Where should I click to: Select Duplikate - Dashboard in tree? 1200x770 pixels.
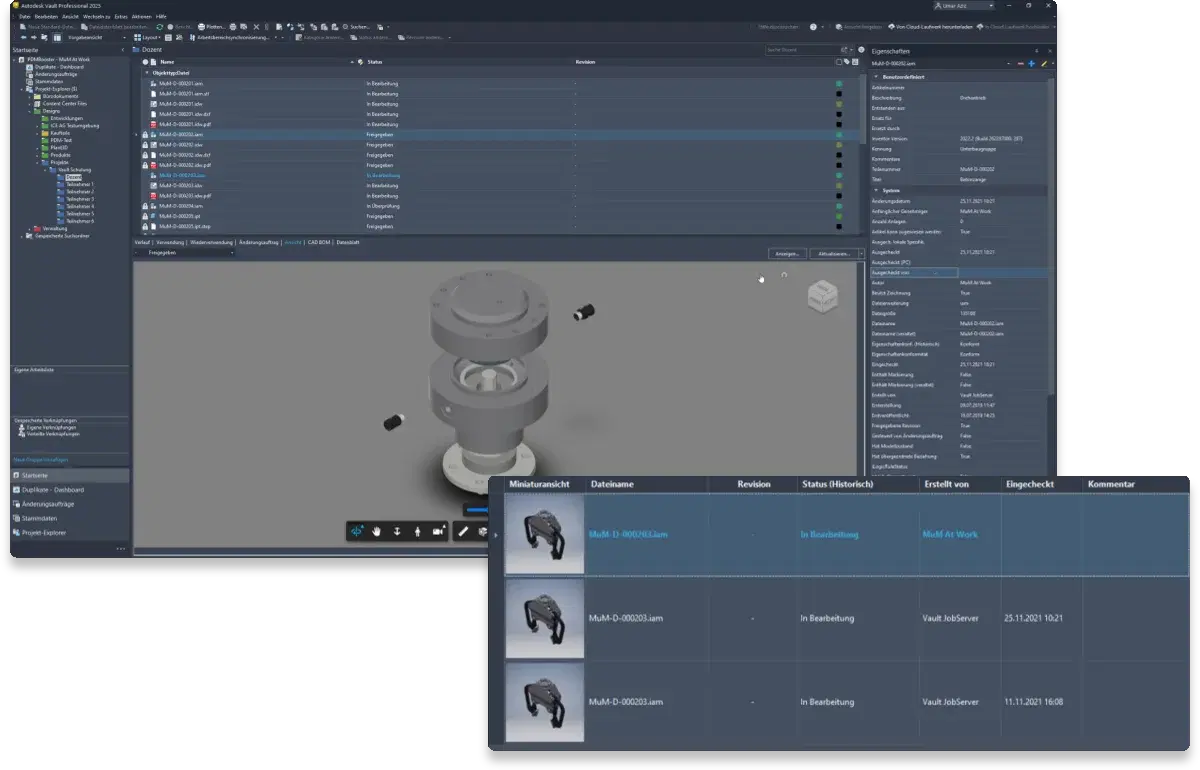[59, 67]
